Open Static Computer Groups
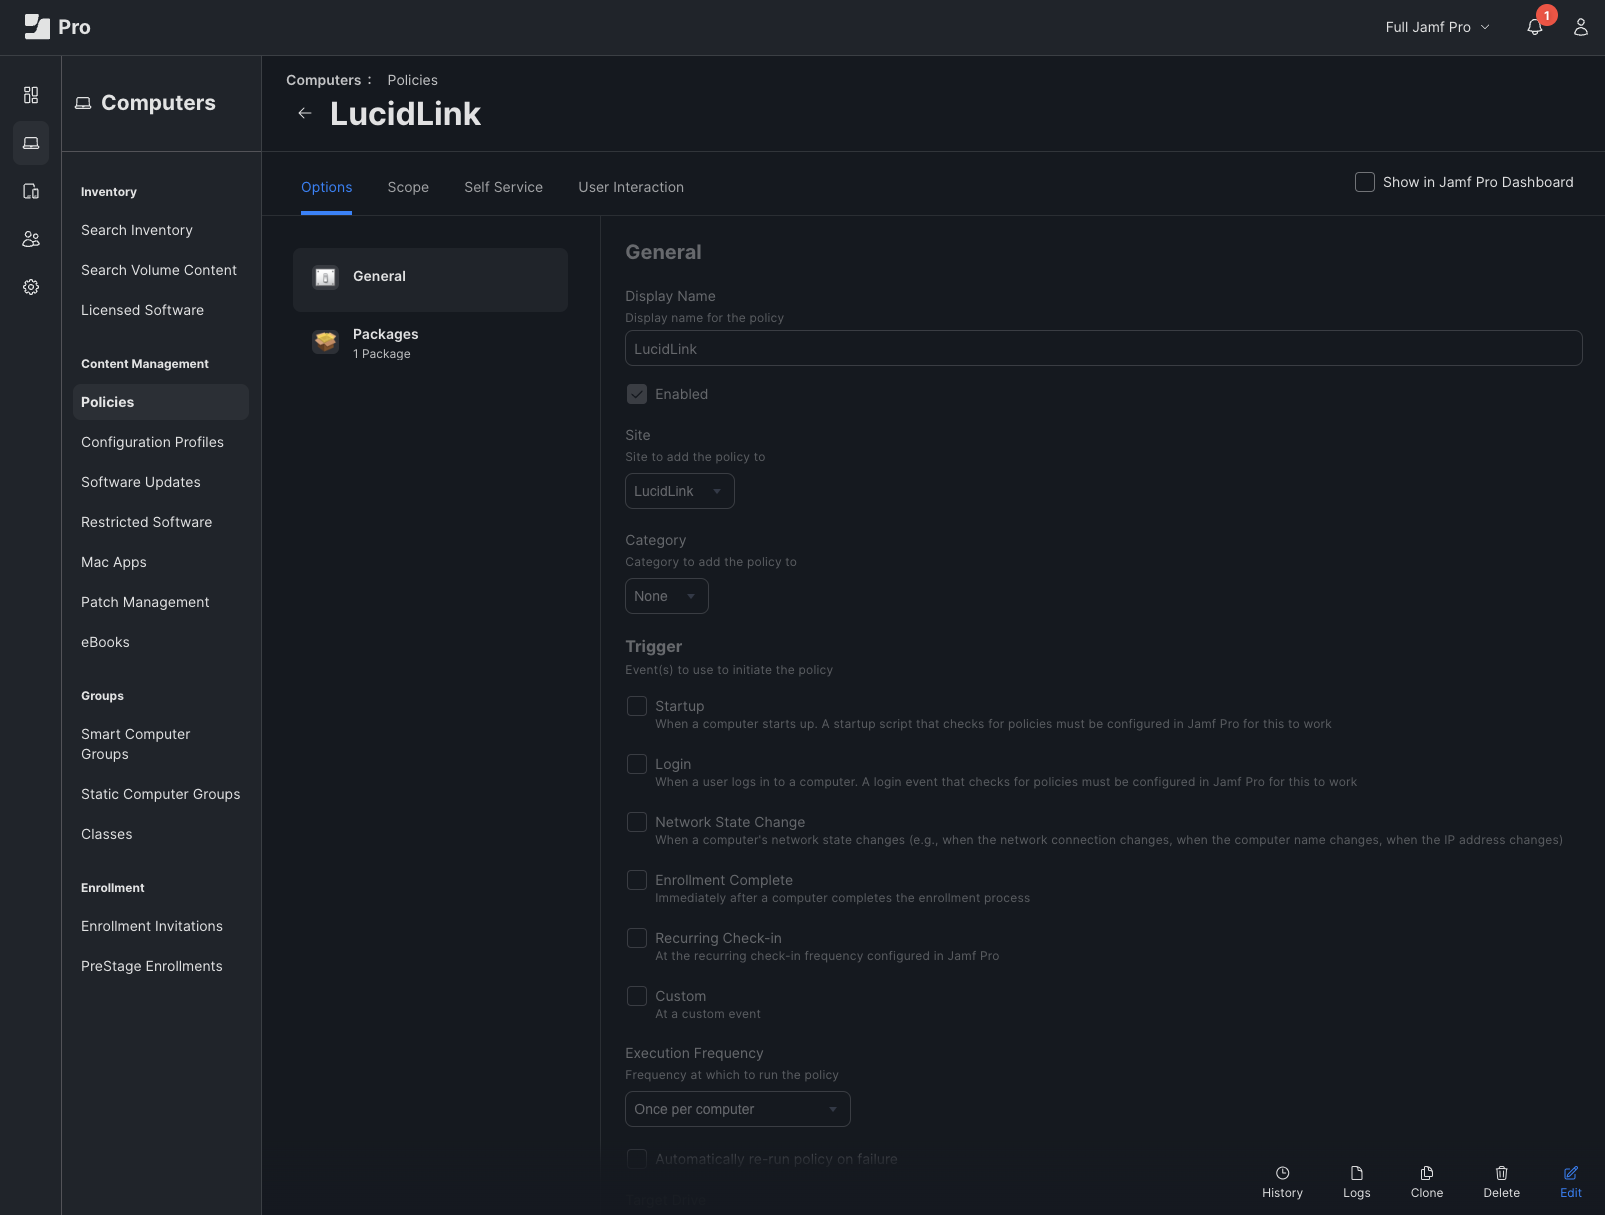The height and width of the screenshot is (1215, 1605). pyautogui.click(x=160, y=794)
